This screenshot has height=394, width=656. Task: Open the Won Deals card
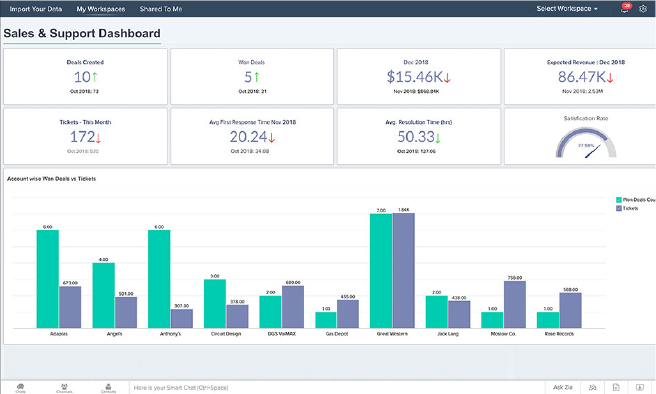coord(252,77)
